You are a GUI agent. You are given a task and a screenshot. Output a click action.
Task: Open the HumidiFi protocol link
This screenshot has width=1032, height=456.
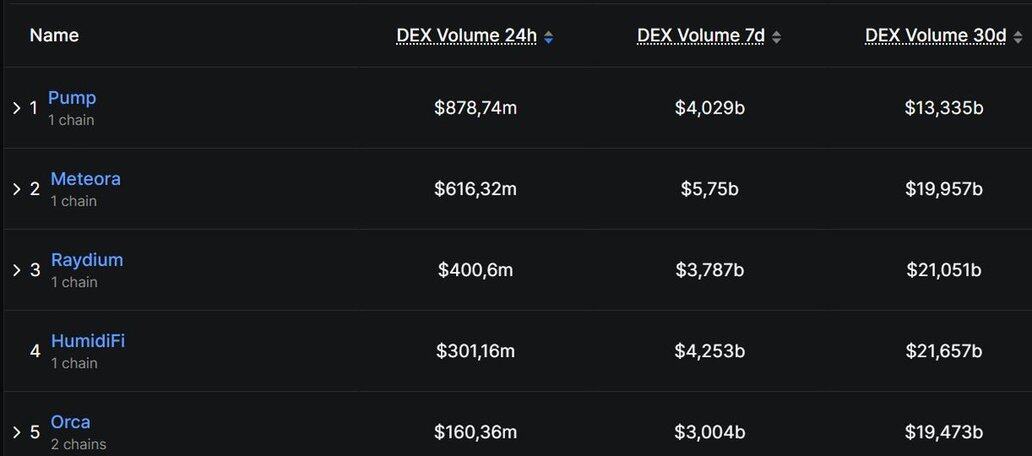(88, 341)
